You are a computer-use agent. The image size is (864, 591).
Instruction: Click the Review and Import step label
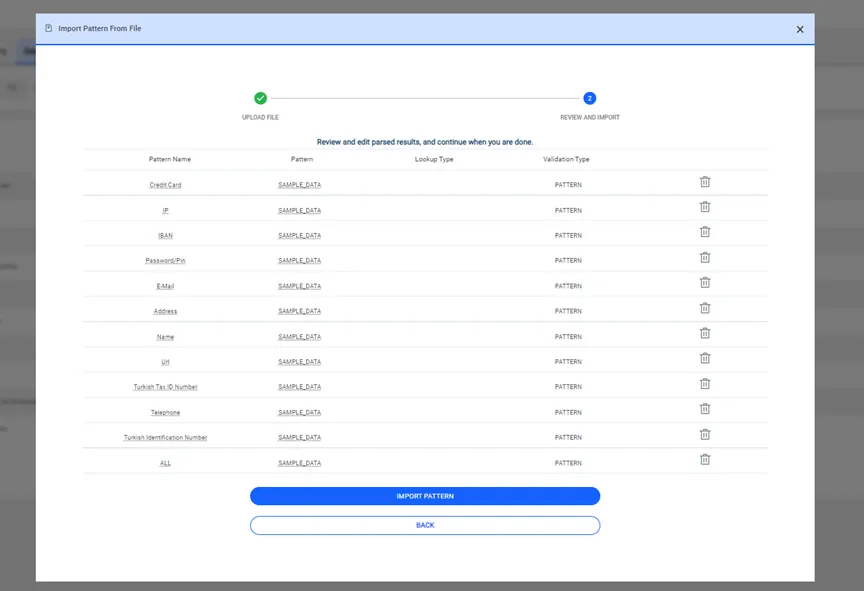click(x=590, y=117)
